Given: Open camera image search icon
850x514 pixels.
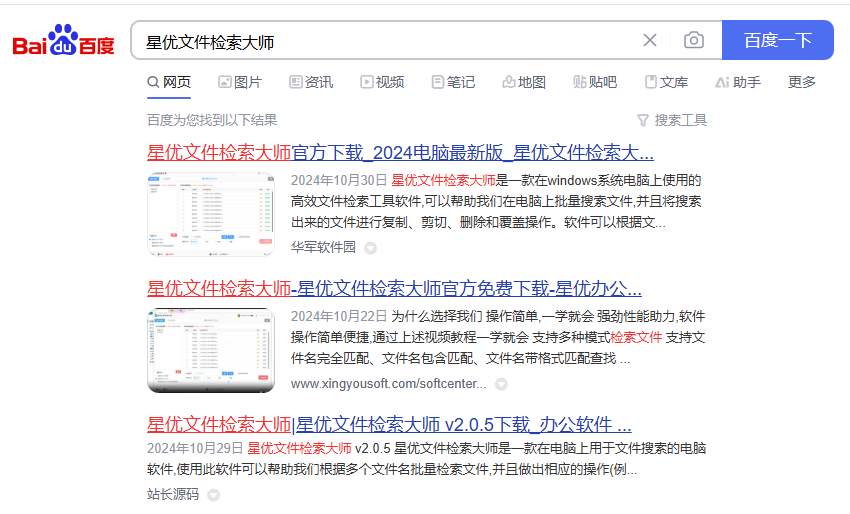Looking at the screenshot, I should pyautogui.click(x=694, y=40).
